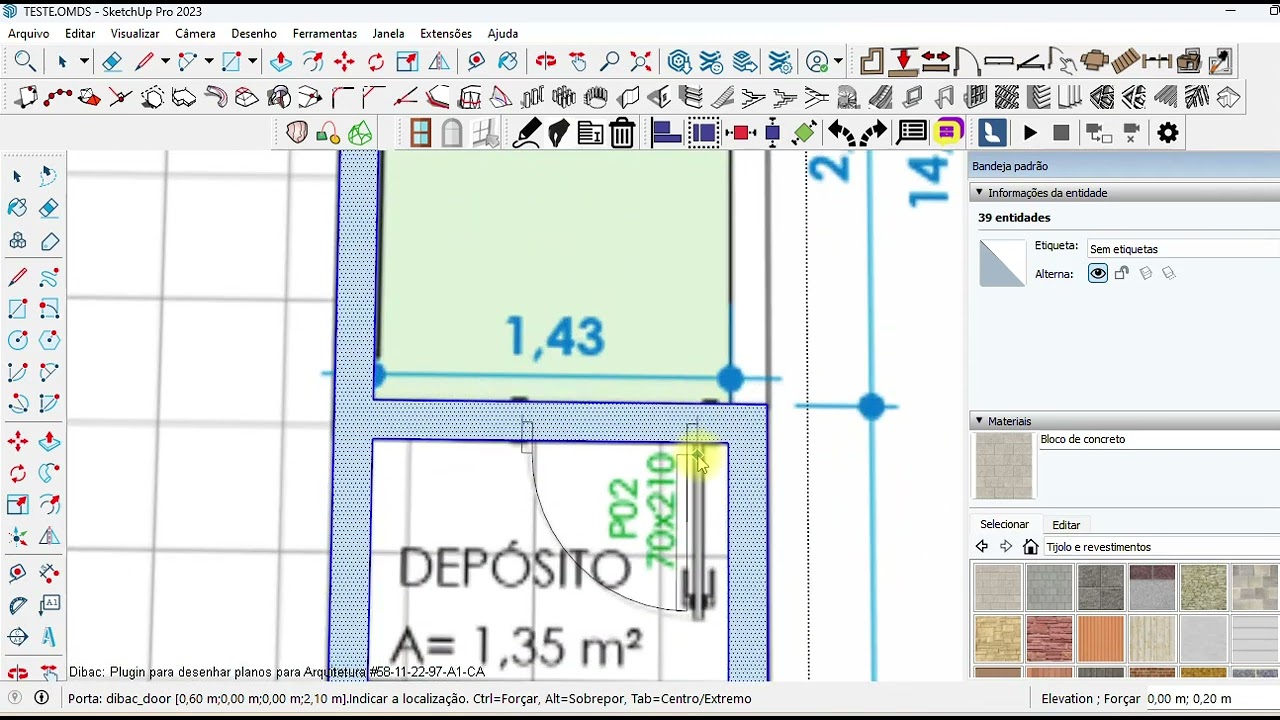The height and width of the screenshot is (720, 1280).
Task: Open the Tijolo e revestimentos materials dropdown
Action: coord(1161,547)
